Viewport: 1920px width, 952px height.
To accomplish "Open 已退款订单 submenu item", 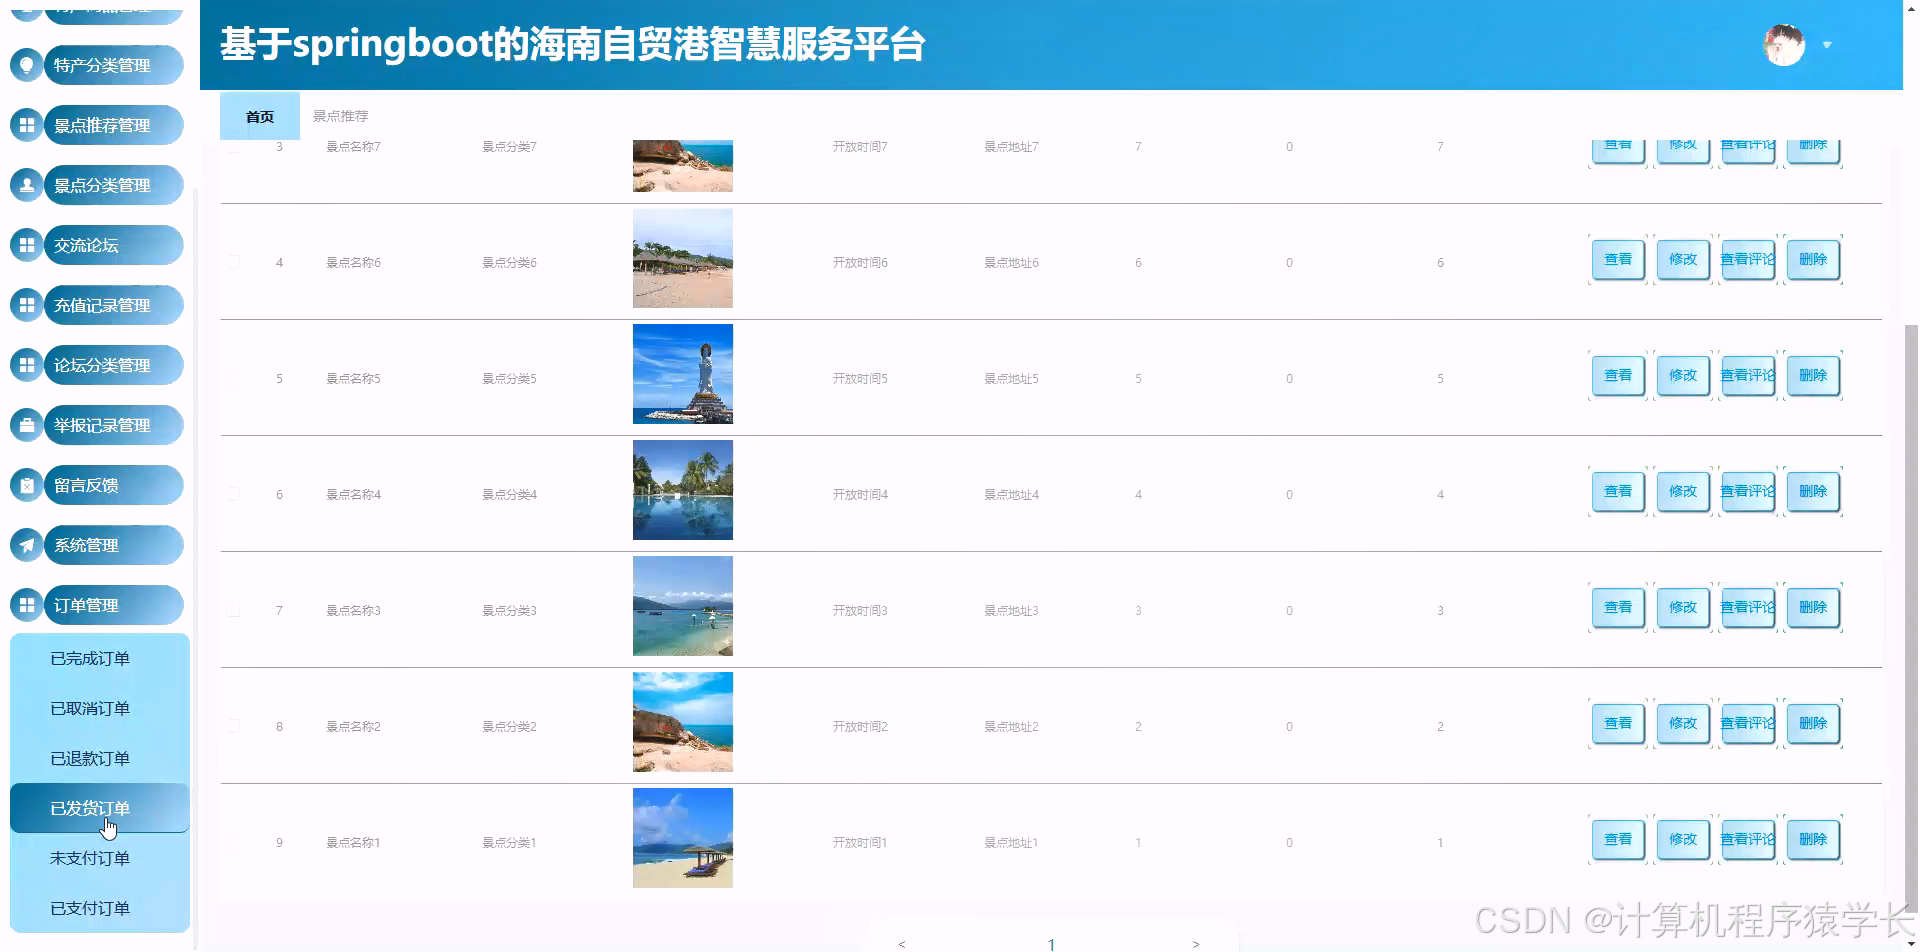I will coord(99,758).
